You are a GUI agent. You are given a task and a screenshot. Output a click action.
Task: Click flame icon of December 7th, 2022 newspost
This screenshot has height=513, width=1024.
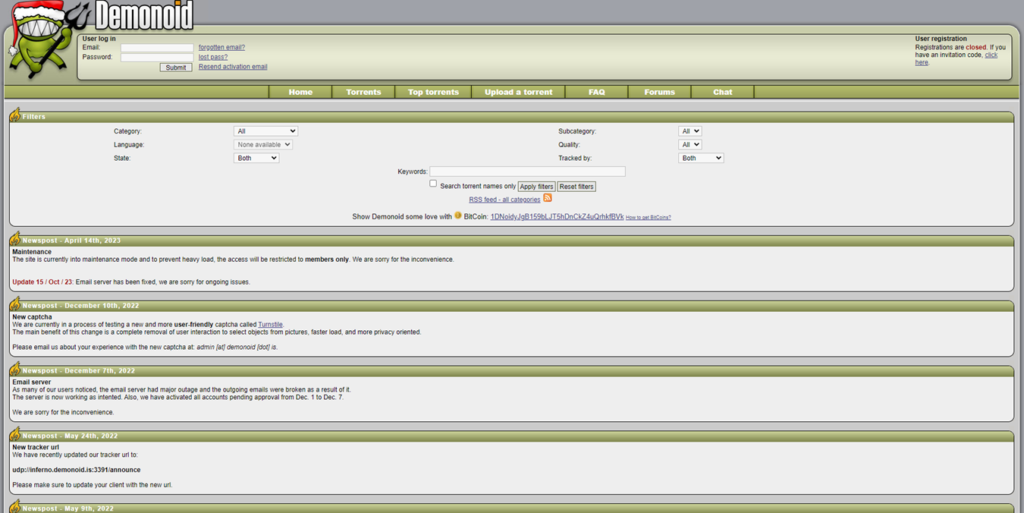14,369
